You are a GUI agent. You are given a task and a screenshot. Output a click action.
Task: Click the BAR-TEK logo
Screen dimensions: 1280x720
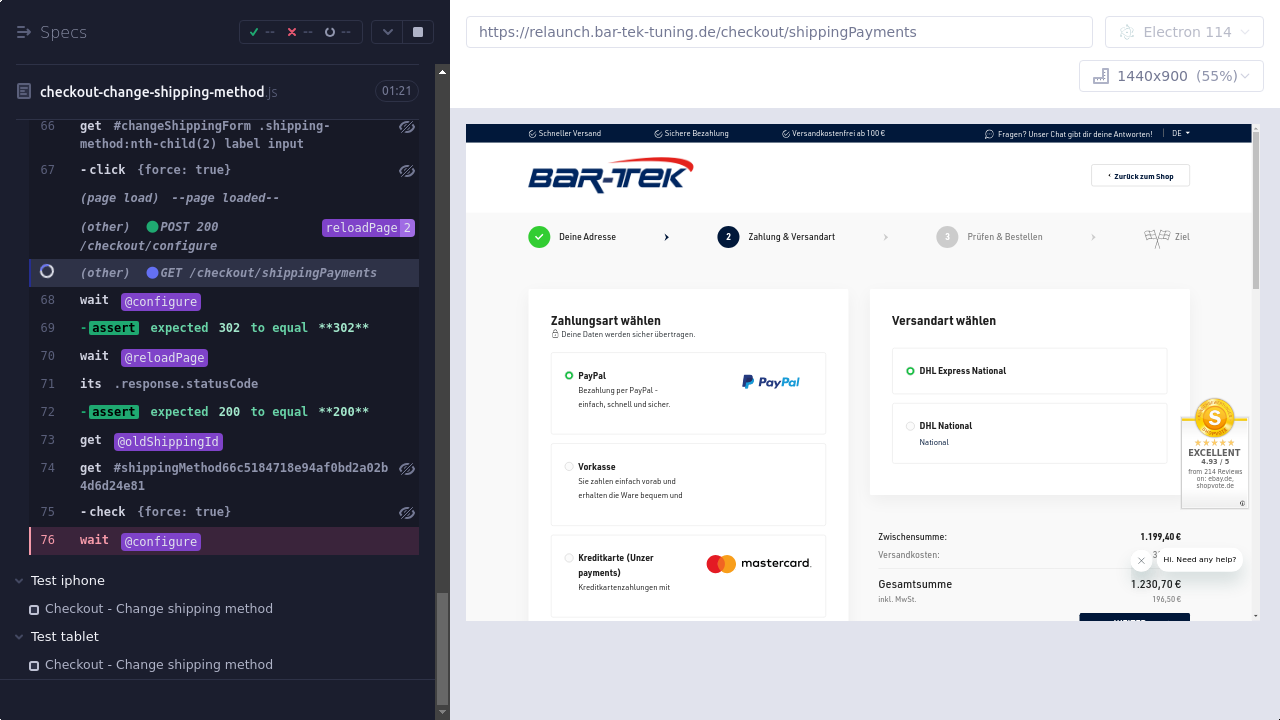click(610, 176)
